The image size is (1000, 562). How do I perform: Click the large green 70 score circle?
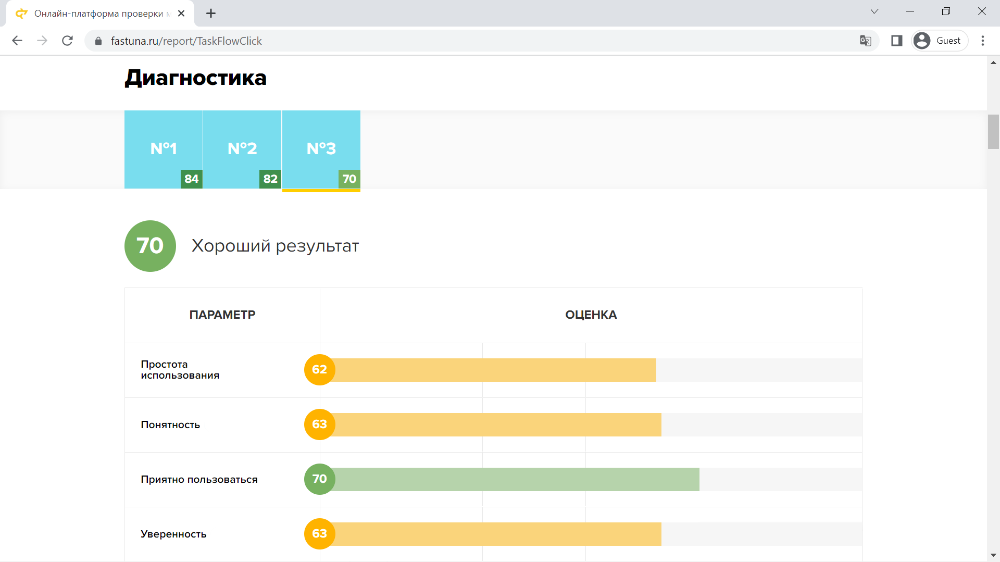(150, 246)
